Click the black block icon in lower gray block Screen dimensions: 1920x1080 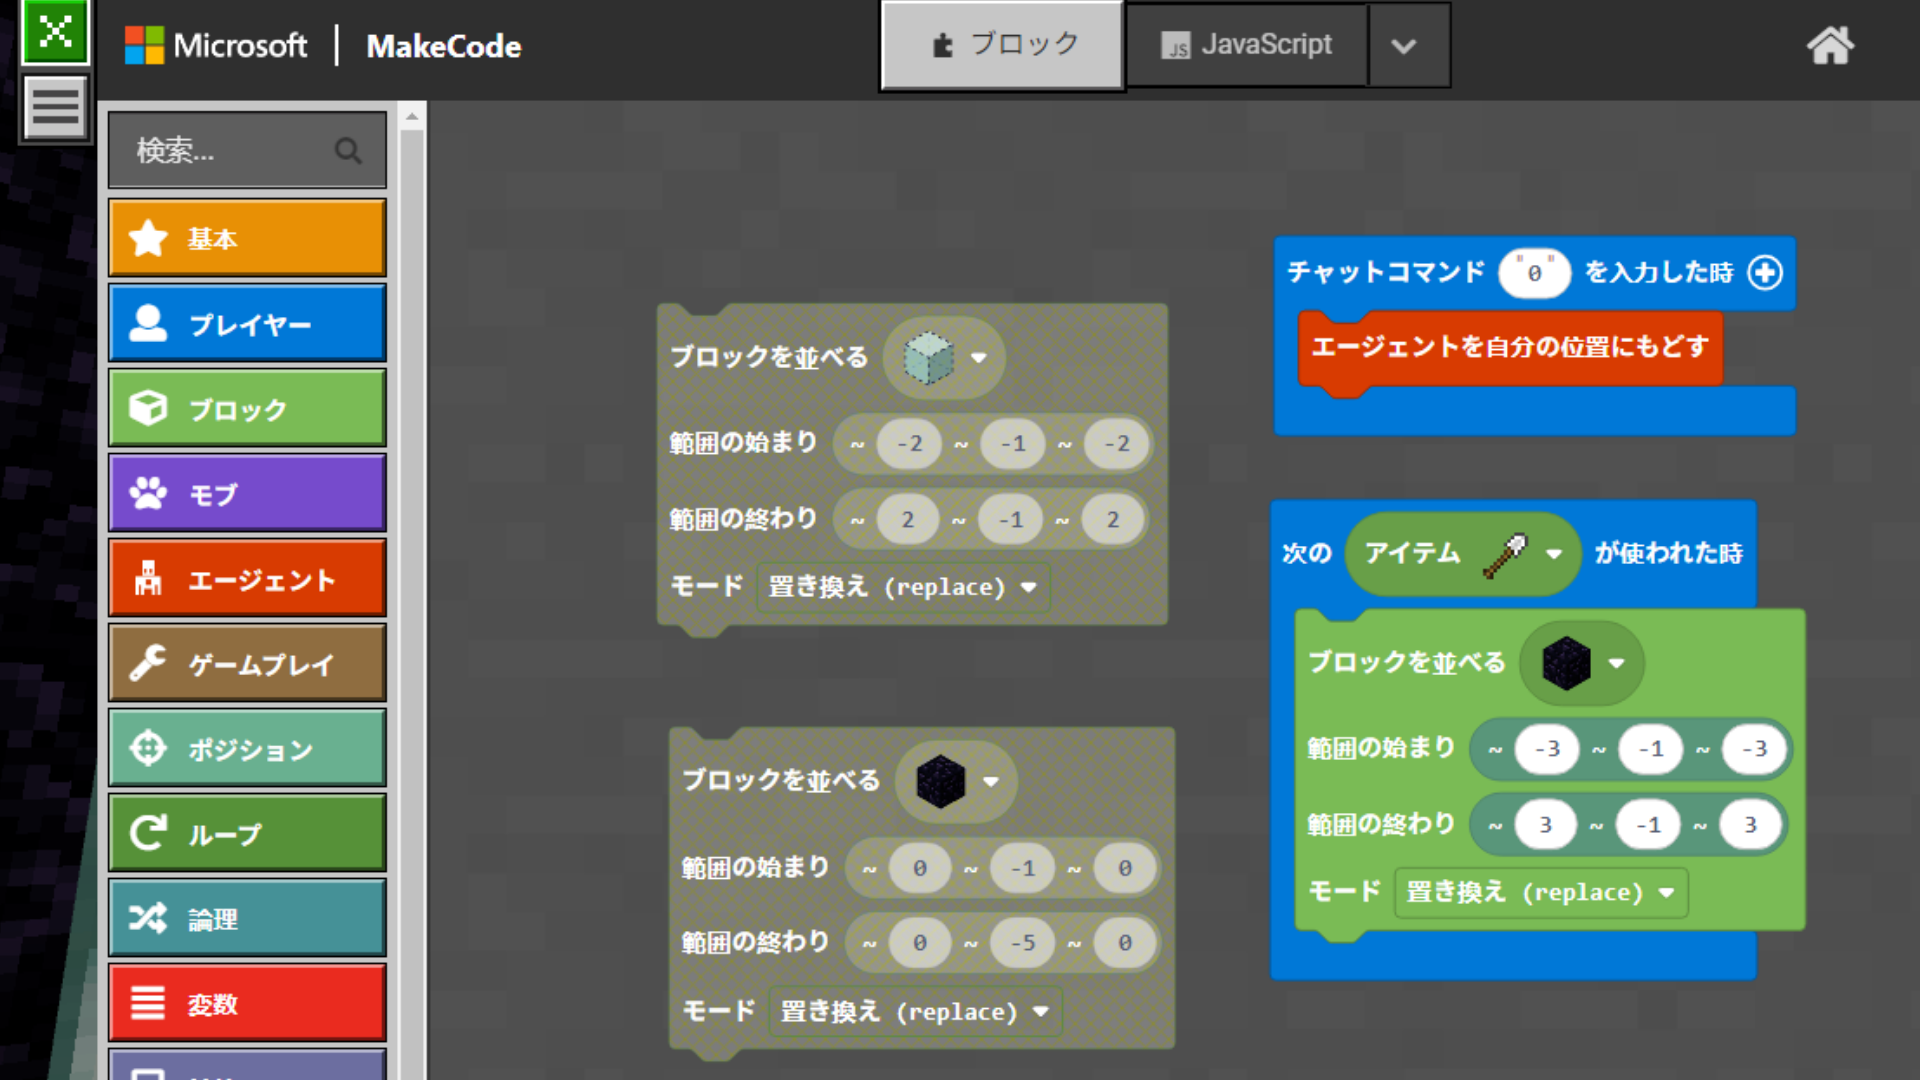941,781
